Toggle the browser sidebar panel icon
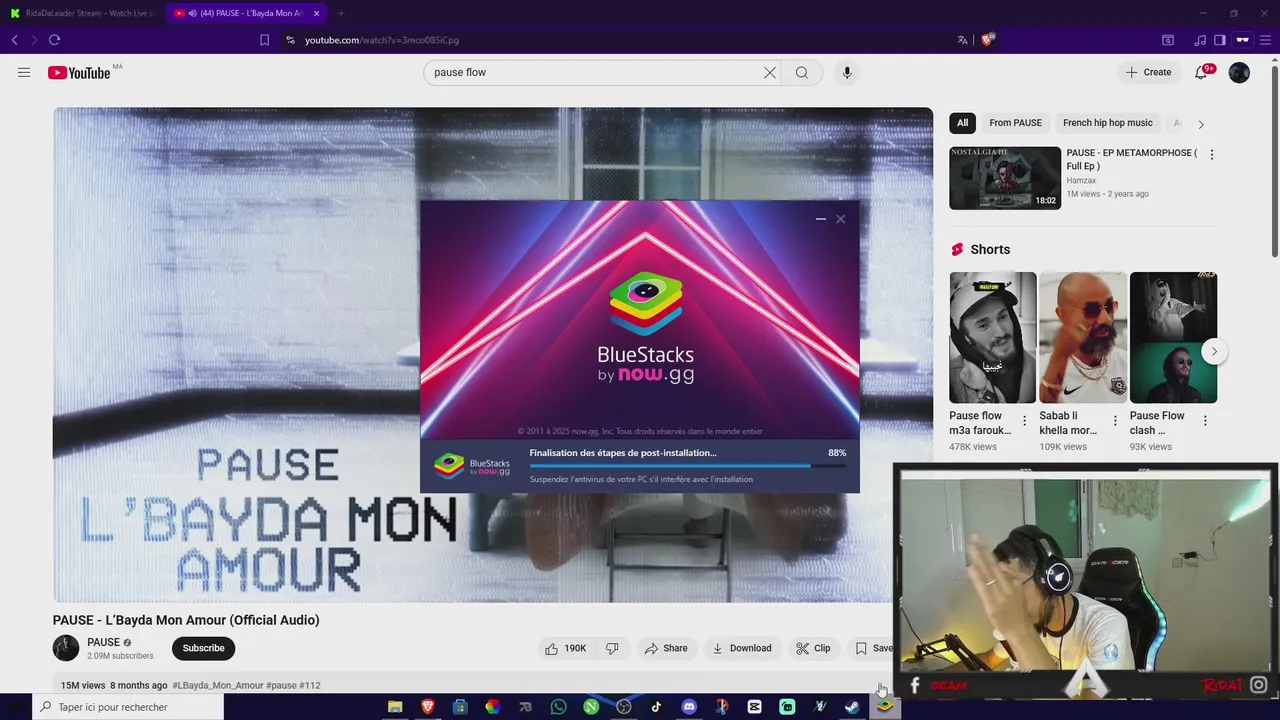The height and width of the screenshot is (720, 1280). click(x=1220, y=40)
